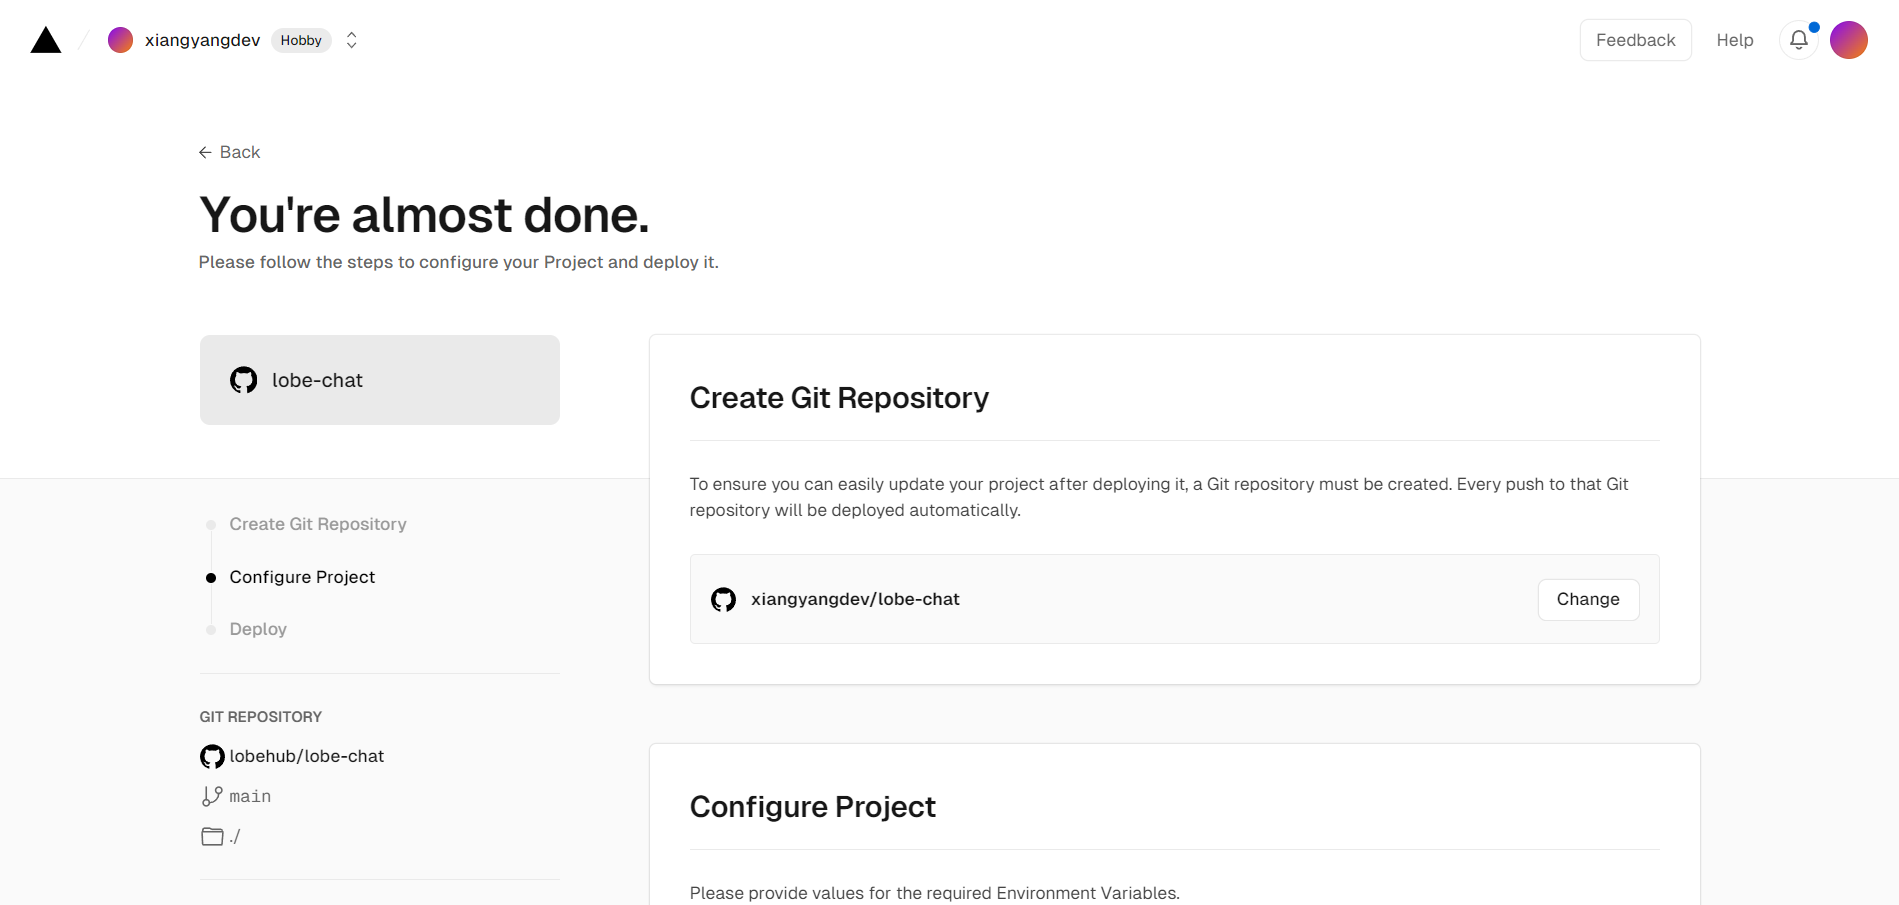
Task: Click the xiangyangdev/lobe-chat repository name
Action: (855, 599)
